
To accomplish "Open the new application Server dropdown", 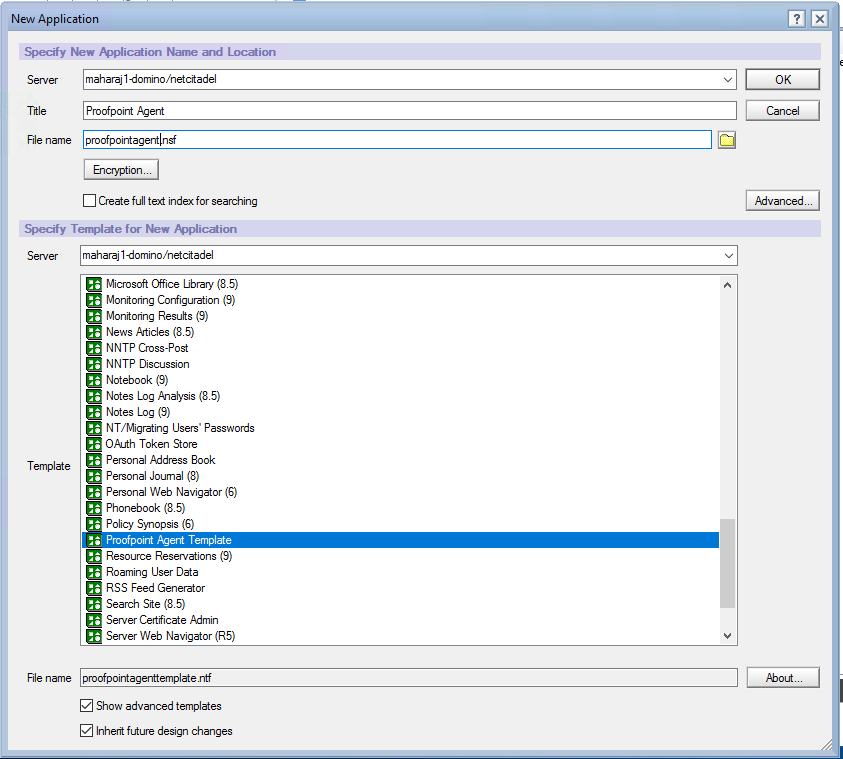I will pyautogui.click(x=727, y=80).
